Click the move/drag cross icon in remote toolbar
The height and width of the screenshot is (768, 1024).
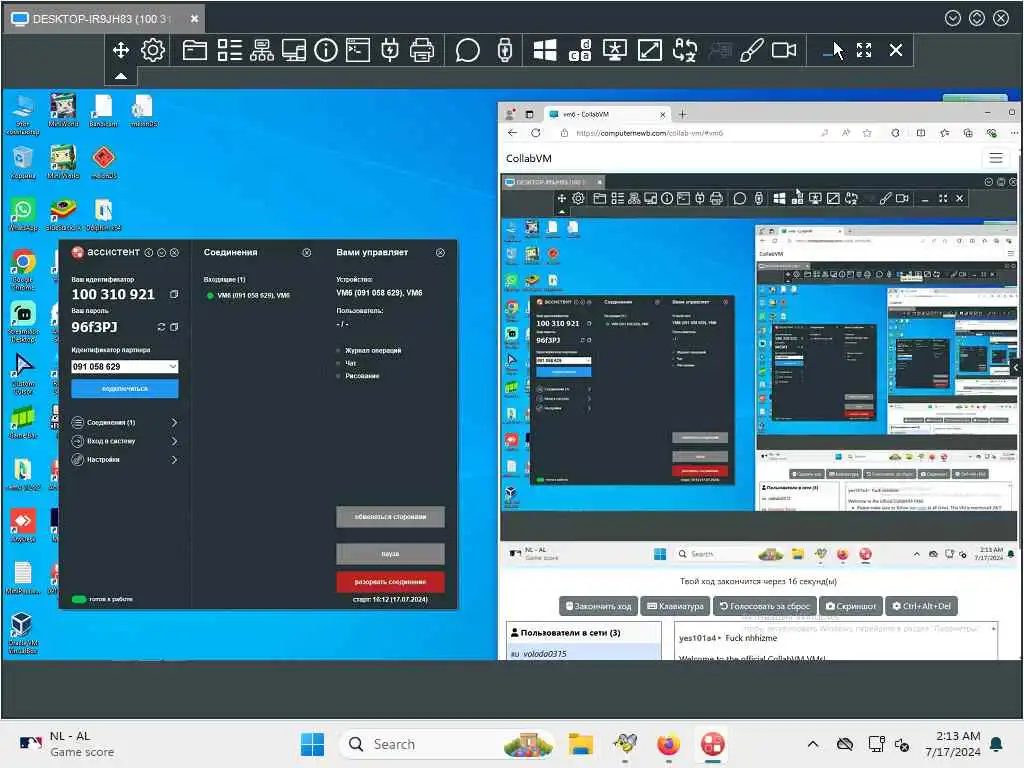click(121, 50)
